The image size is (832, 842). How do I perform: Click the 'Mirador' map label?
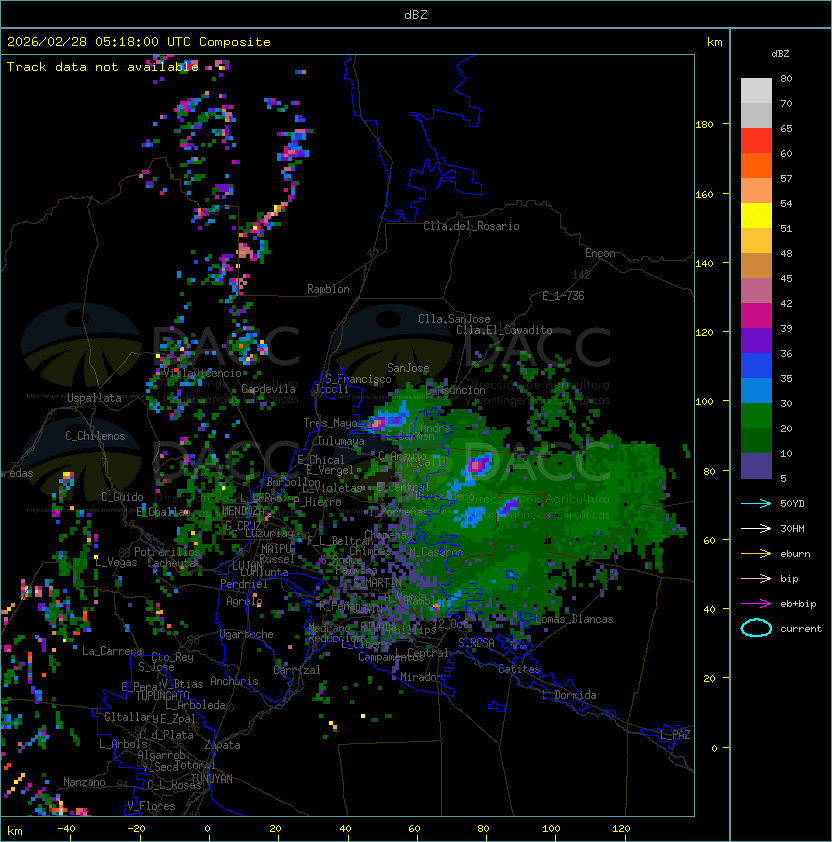421,677
